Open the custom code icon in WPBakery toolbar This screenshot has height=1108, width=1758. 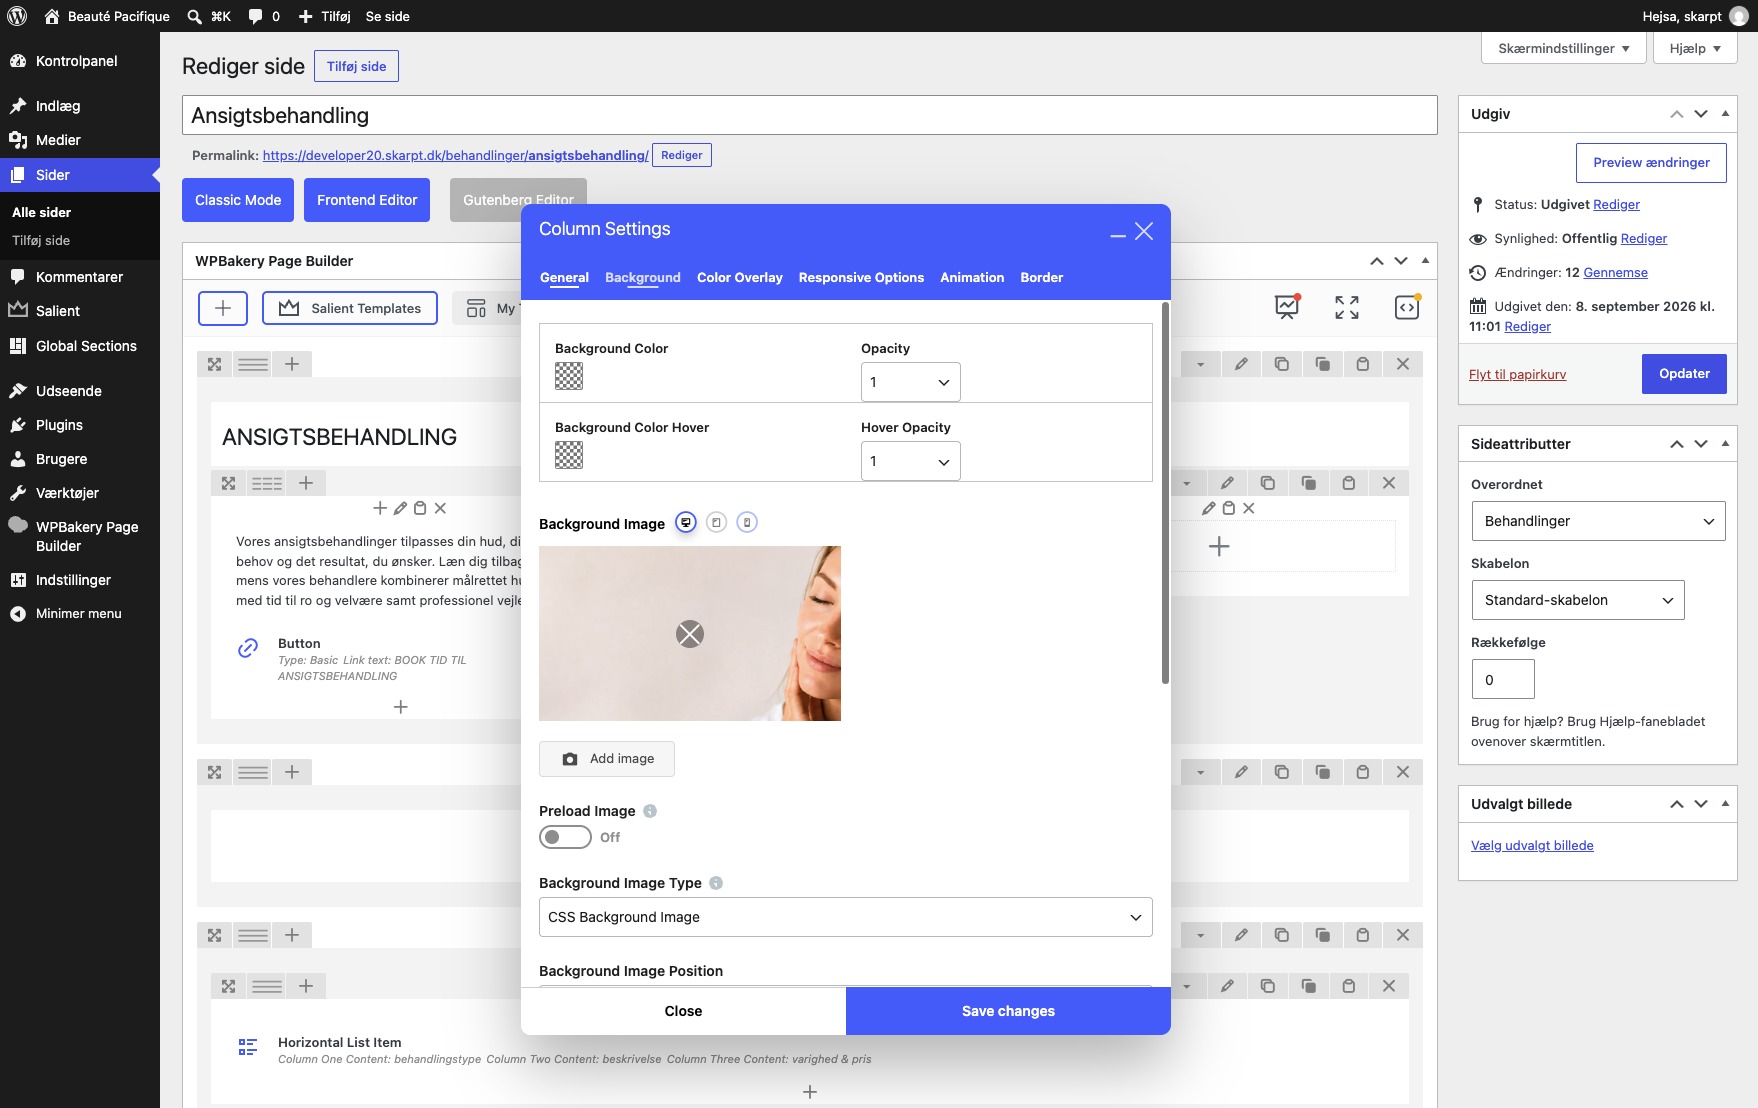[x=1407, y=308]
